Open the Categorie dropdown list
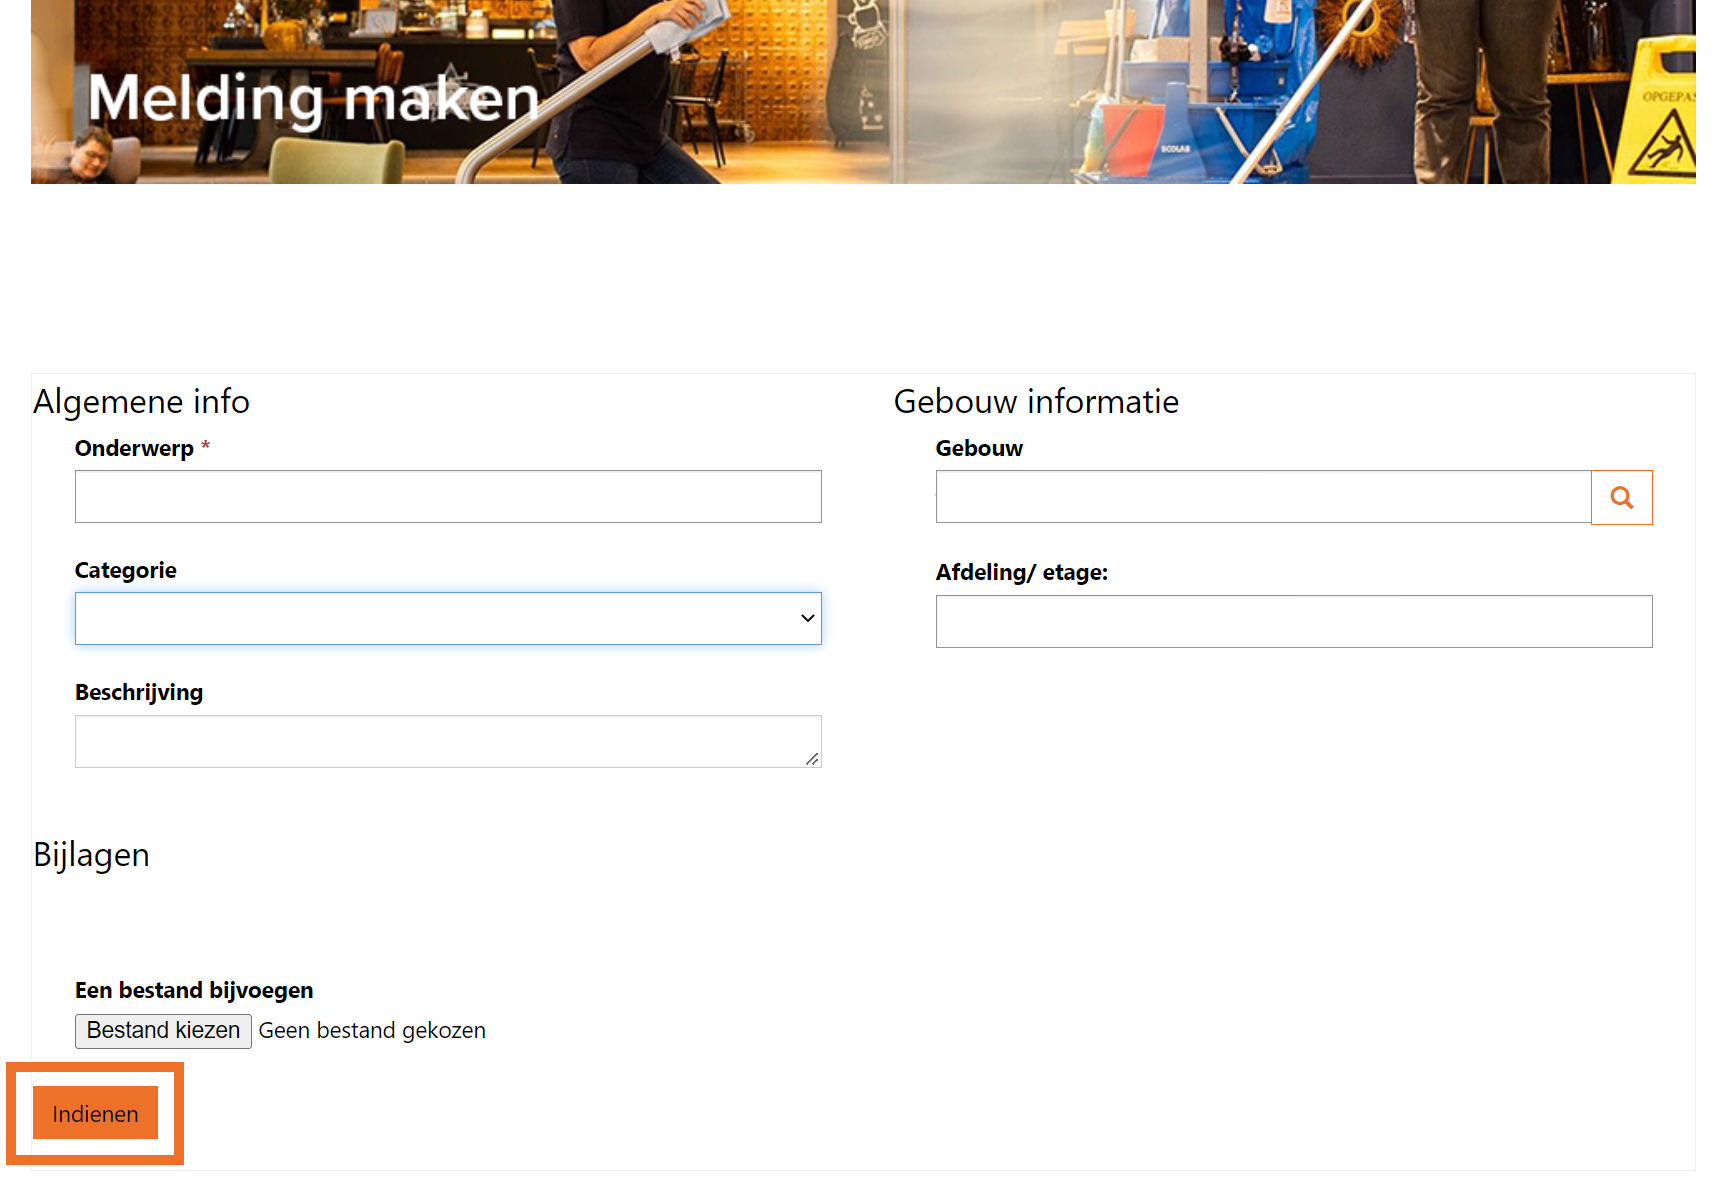The image size is (1722, 1184). [448, 618]
